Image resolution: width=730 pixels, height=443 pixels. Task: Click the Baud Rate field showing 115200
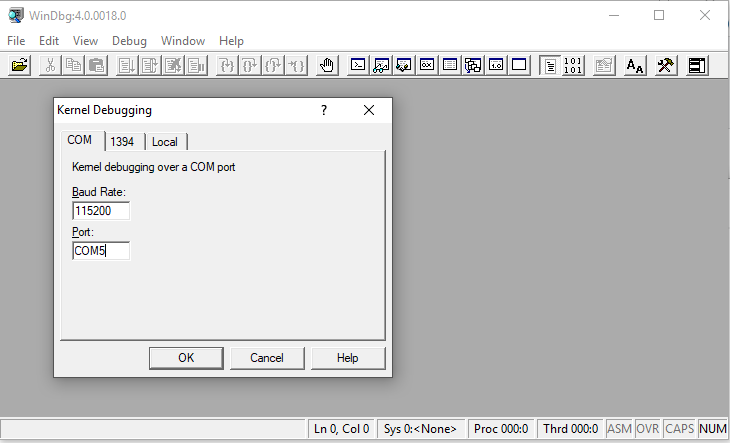[101, 211]
